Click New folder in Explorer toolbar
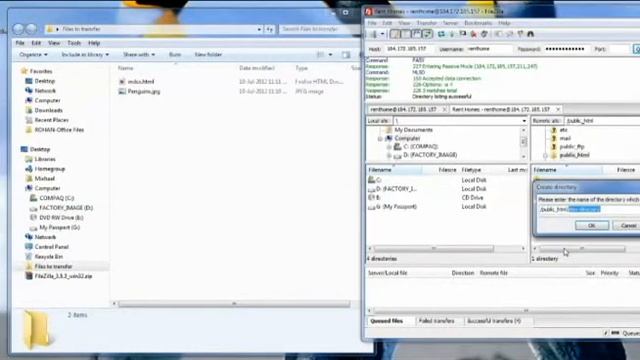Viewport: 640px width, 360px height. [x=208, y=54]
